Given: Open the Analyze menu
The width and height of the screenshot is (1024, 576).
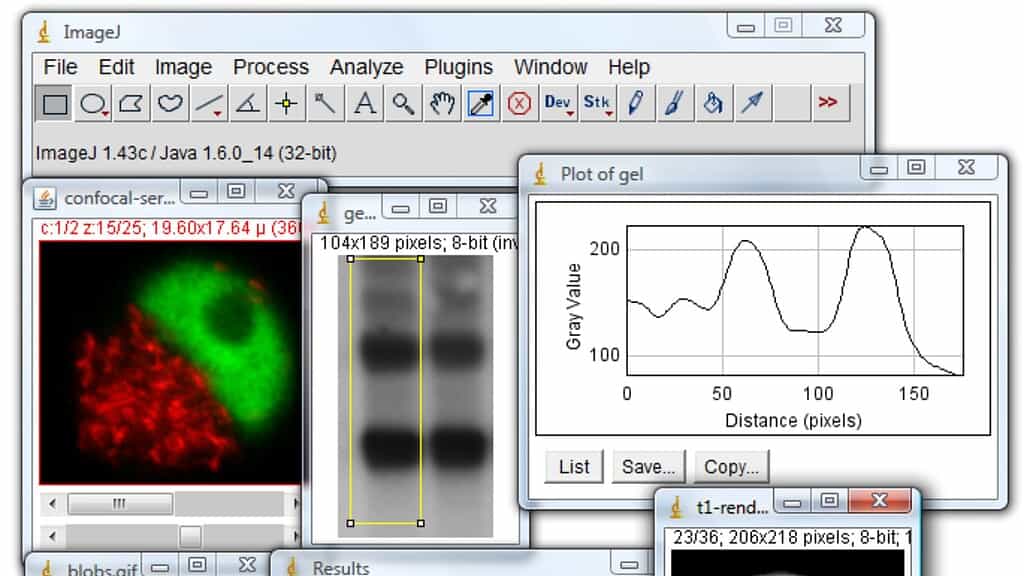Looking at the screenshot, I should (x=366, y=67).
